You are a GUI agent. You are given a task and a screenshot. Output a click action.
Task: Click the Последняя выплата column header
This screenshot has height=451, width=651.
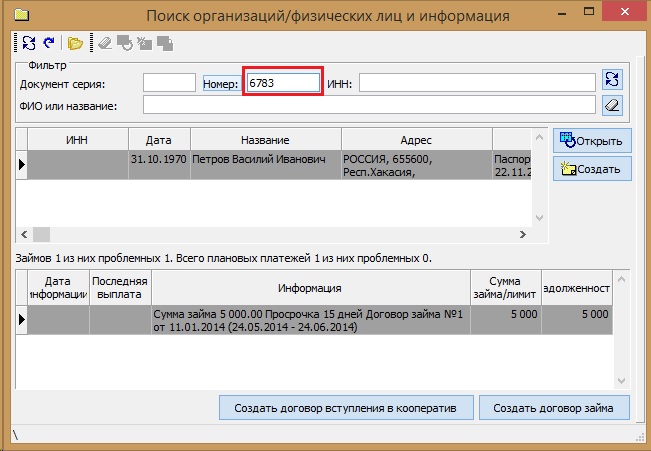(120, 288)
